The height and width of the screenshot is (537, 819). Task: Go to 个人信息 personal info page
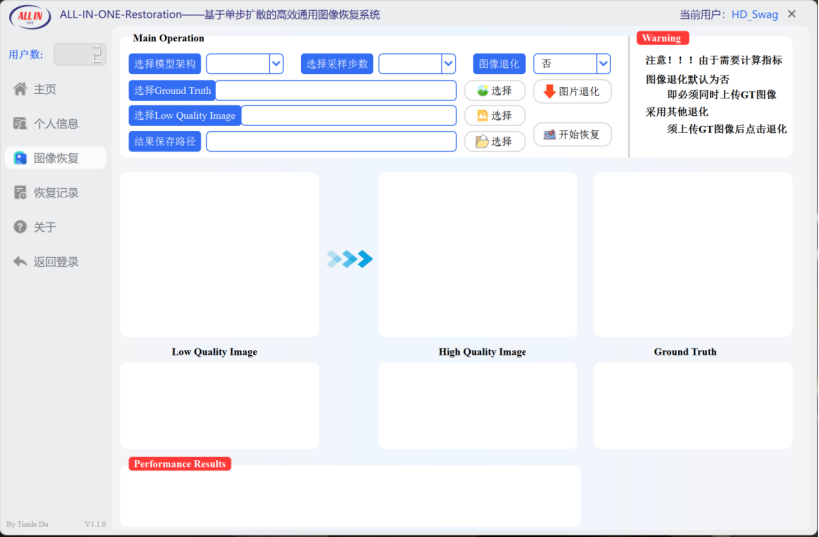pos(56,124)
